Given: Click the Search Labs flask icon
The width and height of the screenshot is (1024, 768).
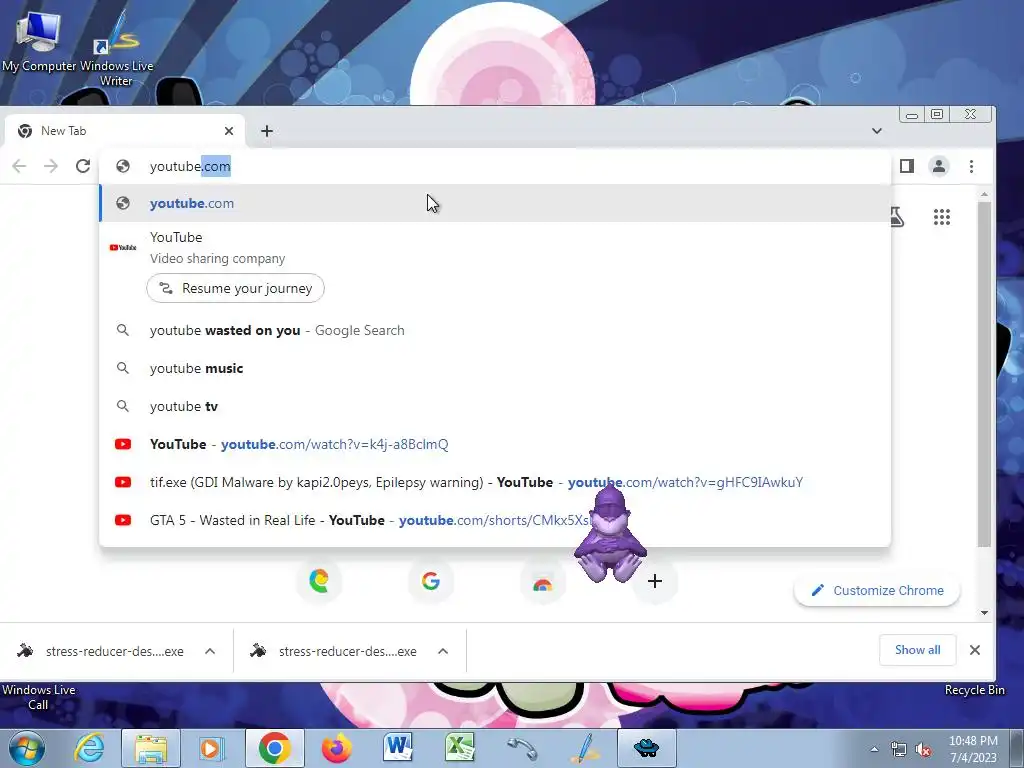Looking at the screenshot, I should click(x=897, y=217).
